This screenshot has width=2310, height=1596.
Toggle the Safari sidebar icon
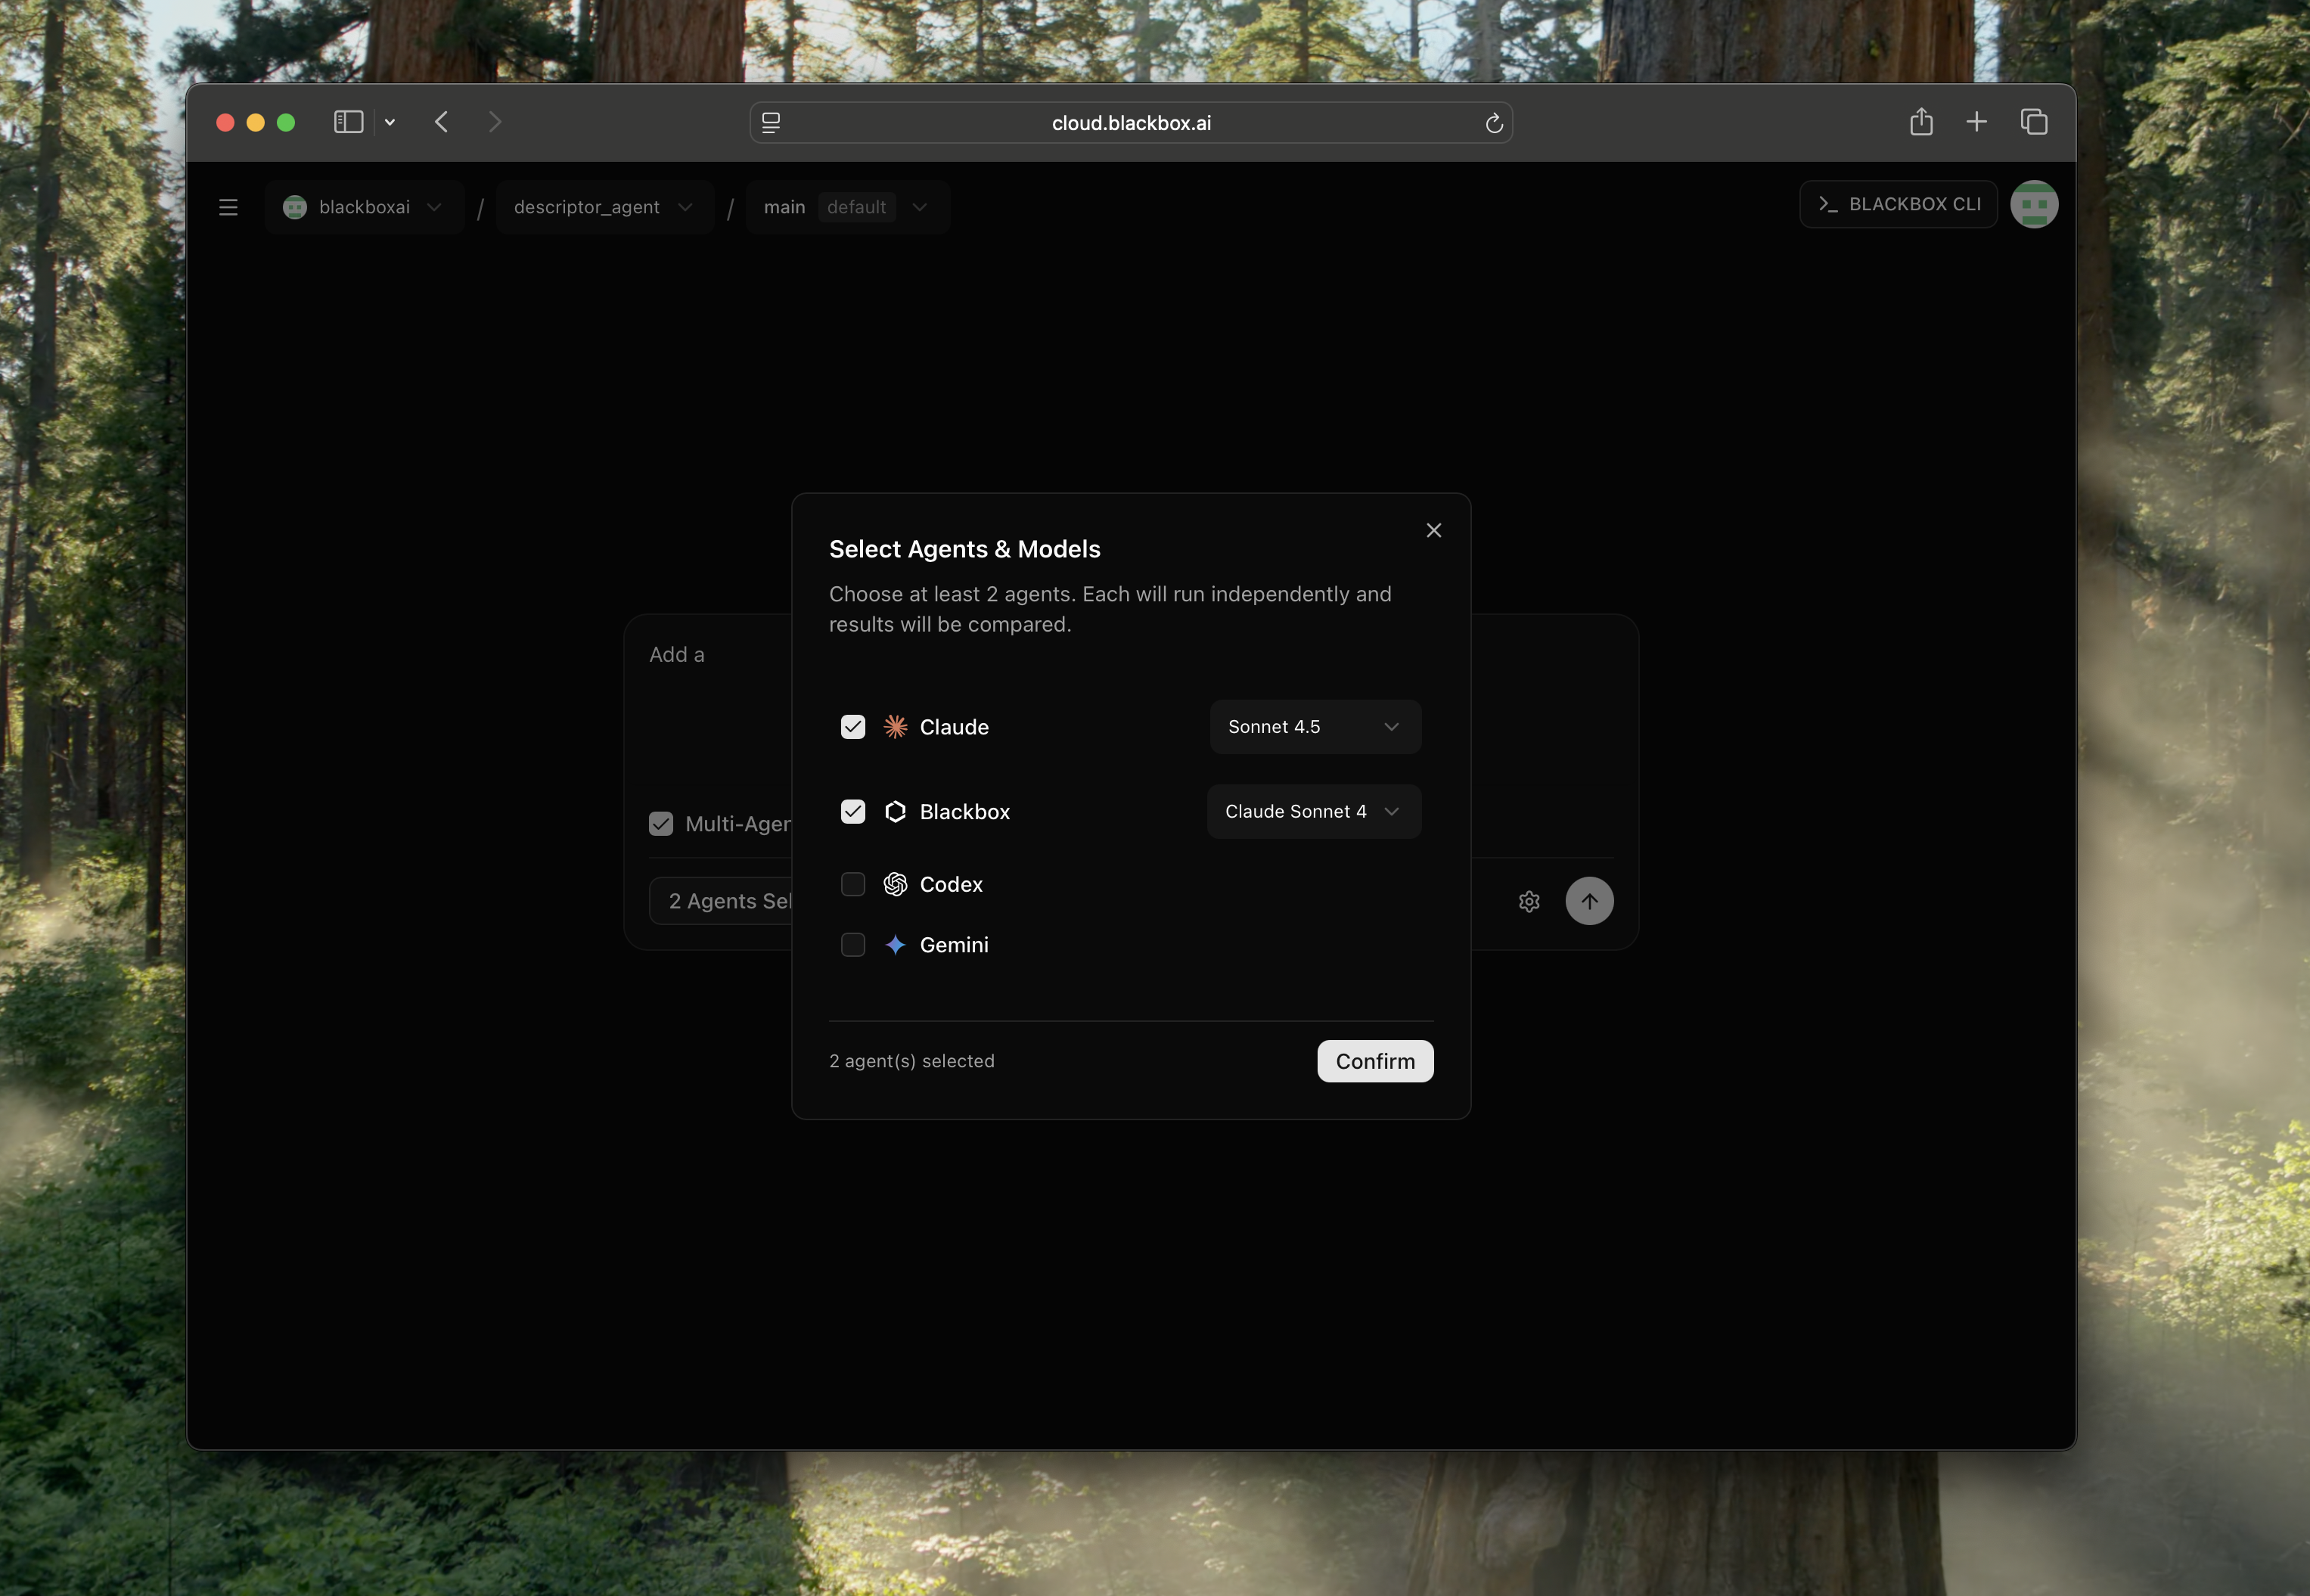pyautogui.click(x=348, y=122)
